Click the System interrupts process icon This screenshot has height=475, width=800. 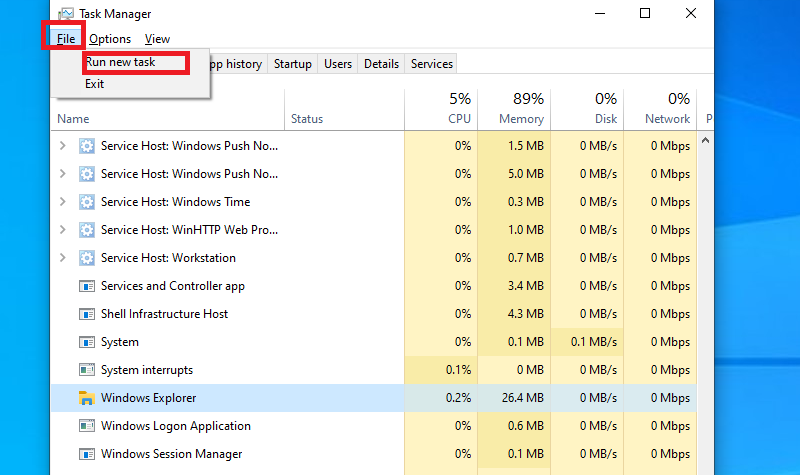(86, 370)
